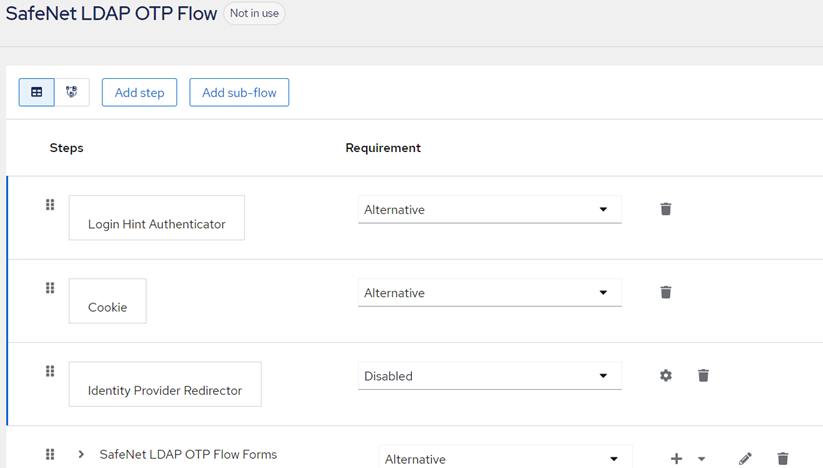Viewport: 823px width, 468px height.
Task: Open Identity Provider Redirector settings gear
Action: (666, 375)
